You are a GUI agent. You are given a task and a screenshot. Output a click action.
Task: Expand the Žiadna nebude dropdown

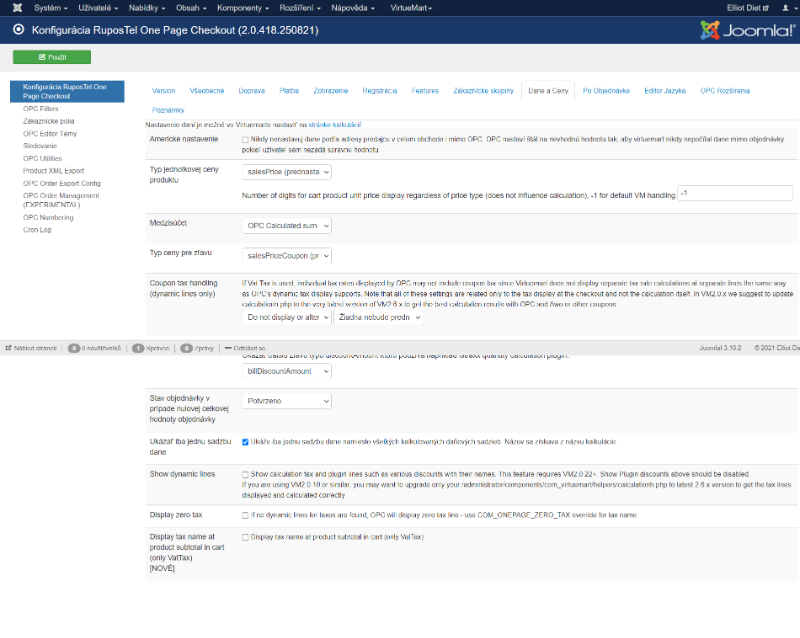[379, 317]
